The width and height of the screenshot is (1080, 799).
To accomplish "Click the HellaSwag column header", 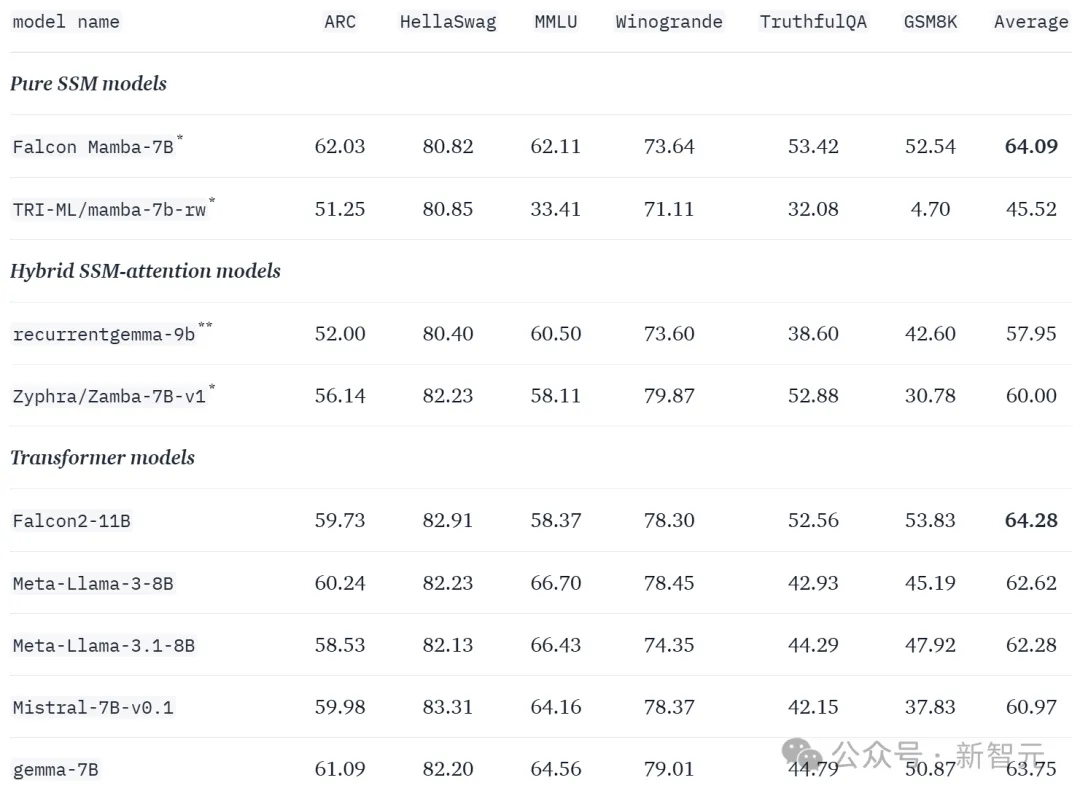I will pyautogui.click(x=448, y=22).
